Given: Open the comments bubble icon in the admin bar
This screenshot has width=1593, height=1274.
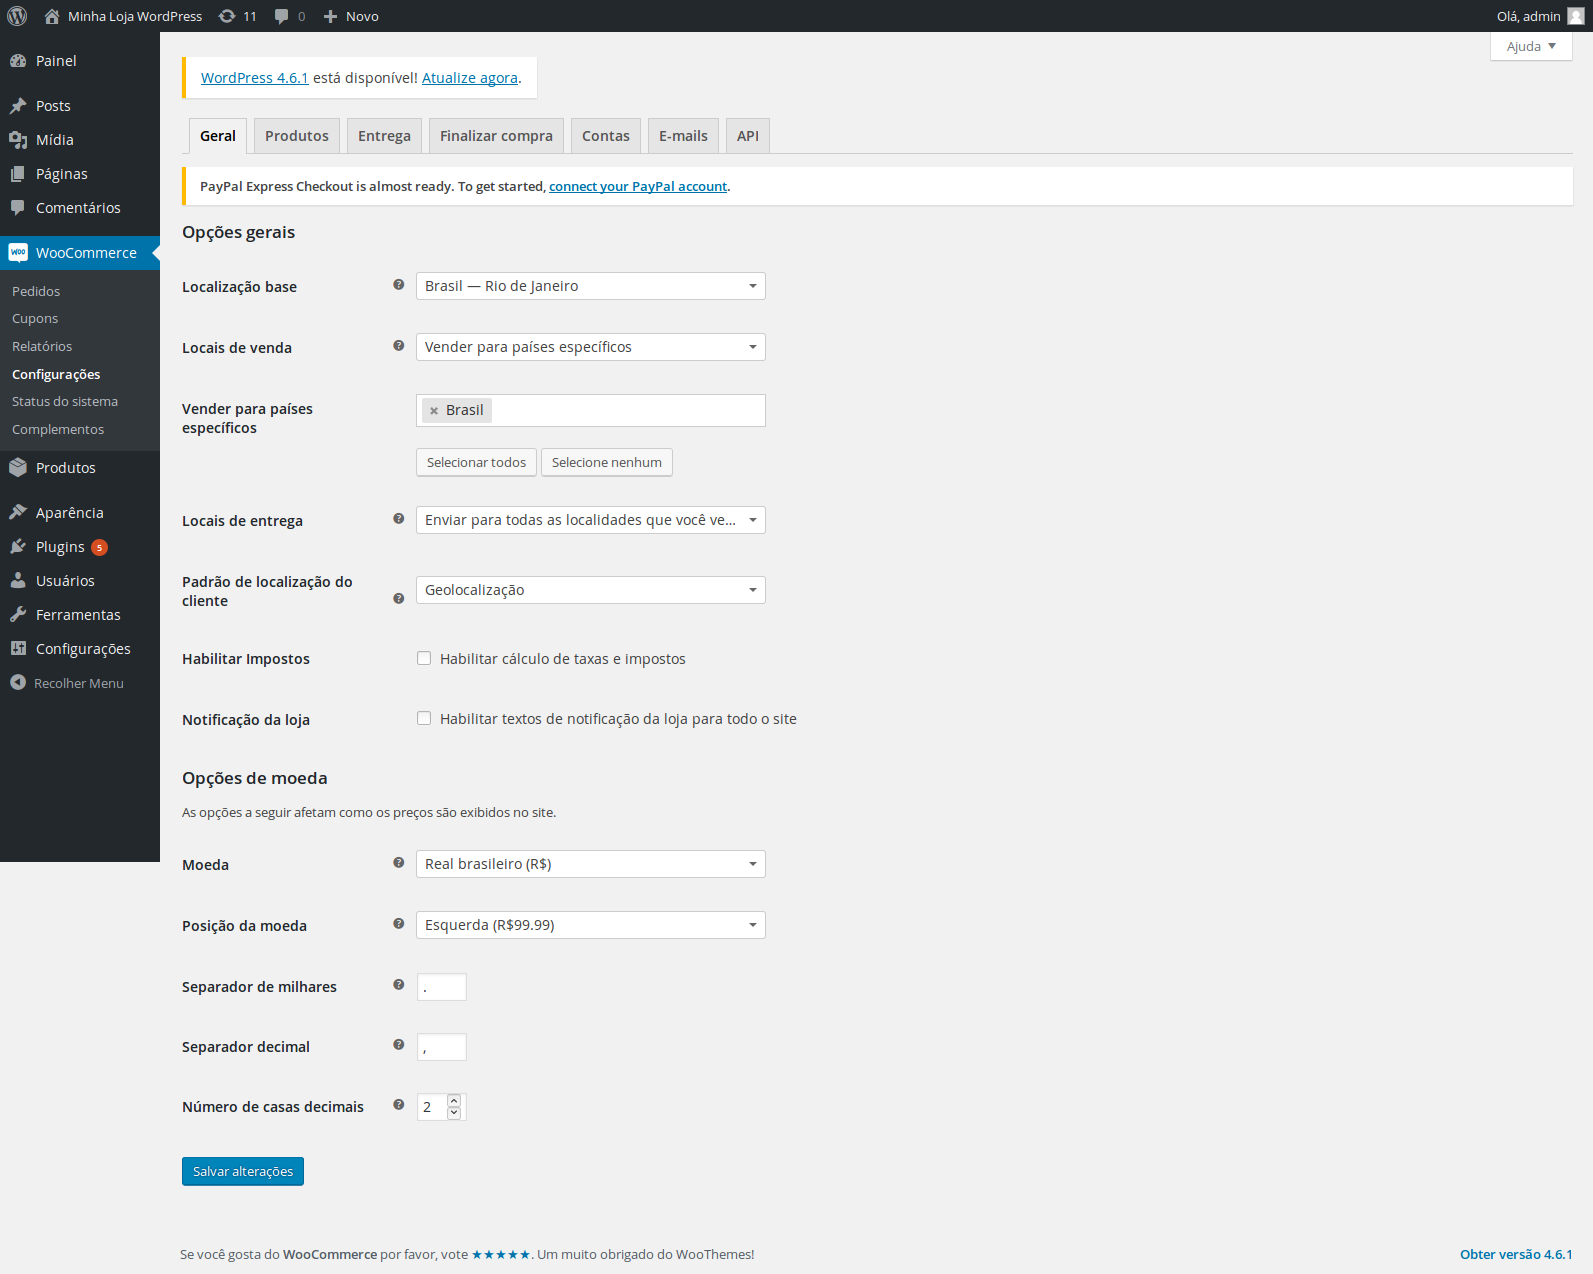Looking at the screenshot, I should tap(282, 16).
